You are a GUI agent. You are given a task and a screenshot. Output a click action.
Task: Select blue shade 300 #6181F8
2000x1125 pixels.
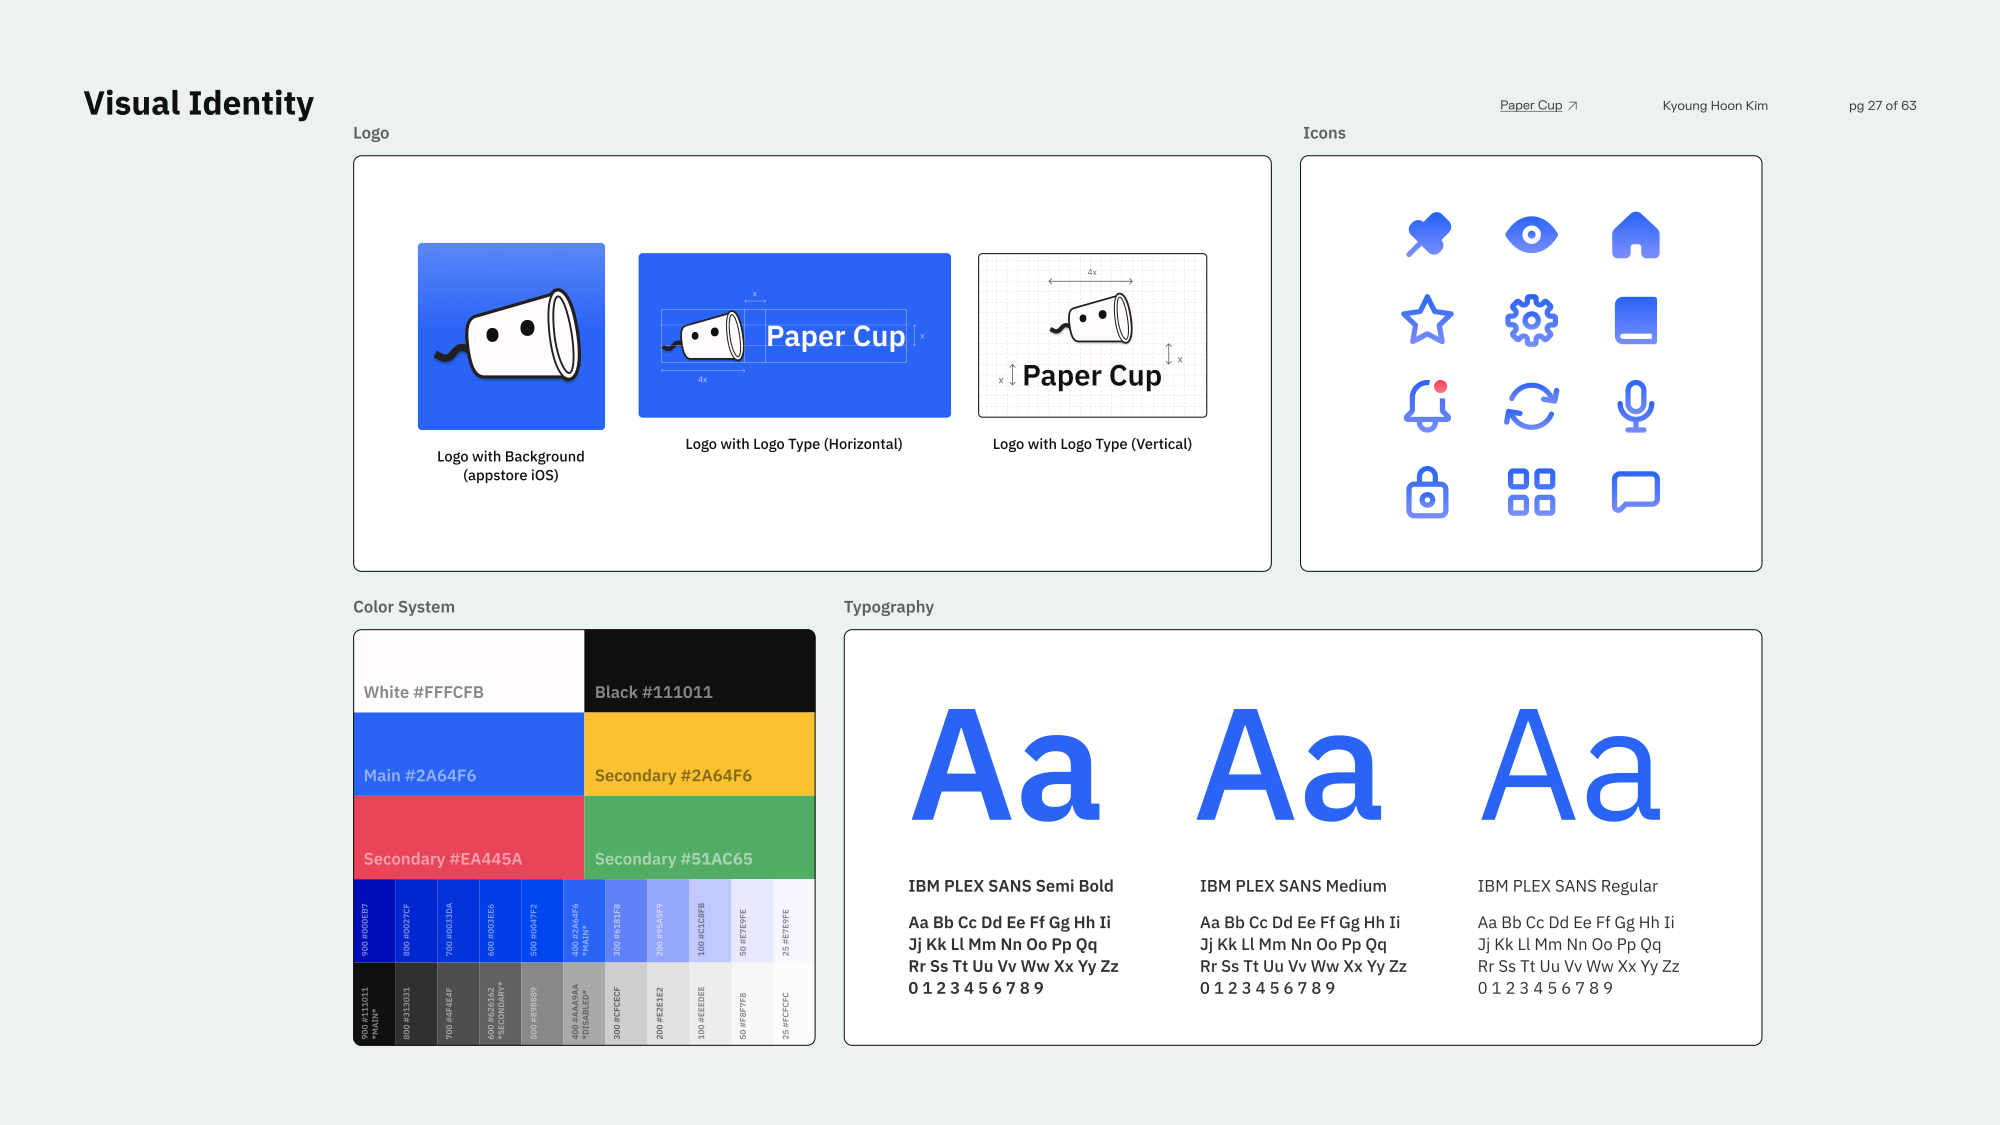click(627, 920)
